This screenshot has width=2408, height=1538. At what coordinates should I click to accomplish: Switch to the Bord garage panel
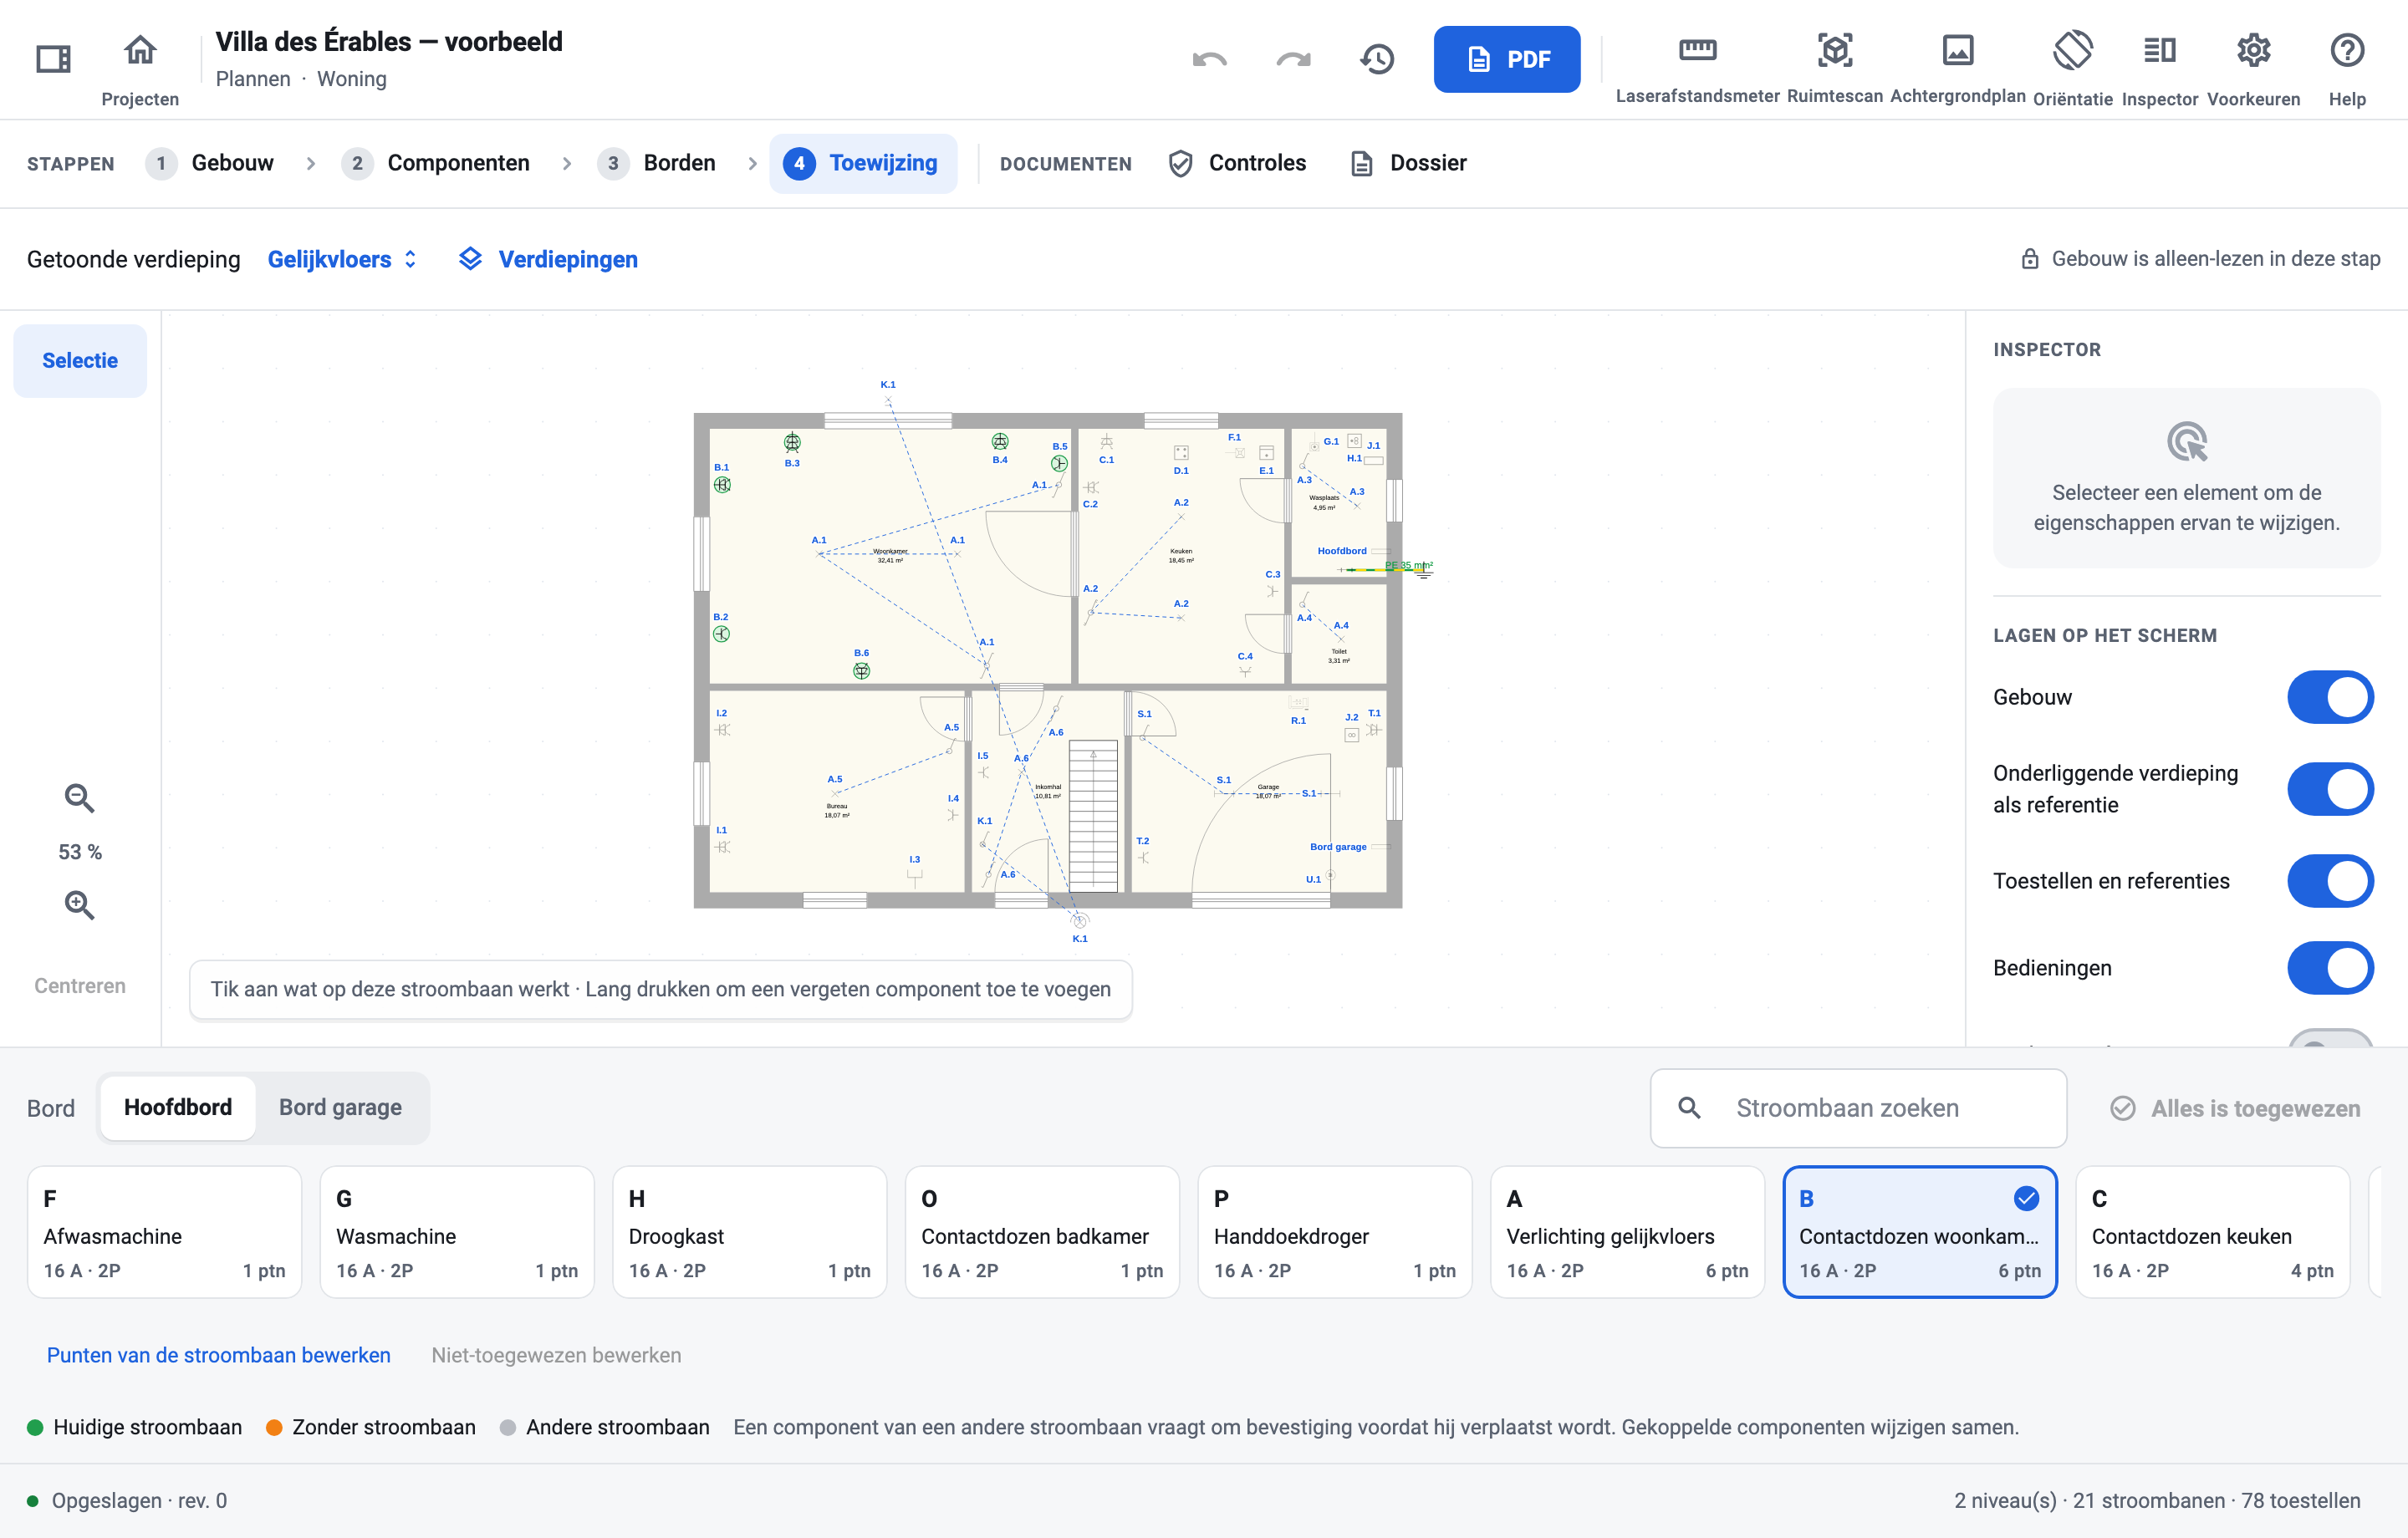340,1107
